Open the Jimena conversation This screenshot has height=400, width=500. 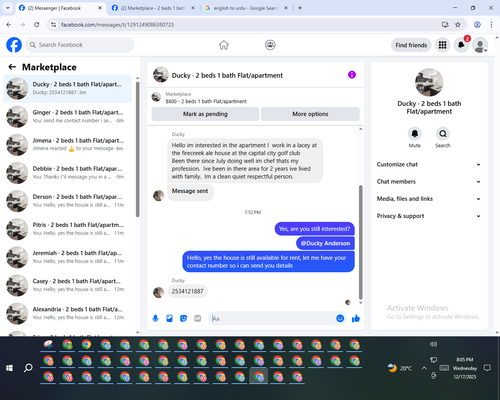click(67, 145)
